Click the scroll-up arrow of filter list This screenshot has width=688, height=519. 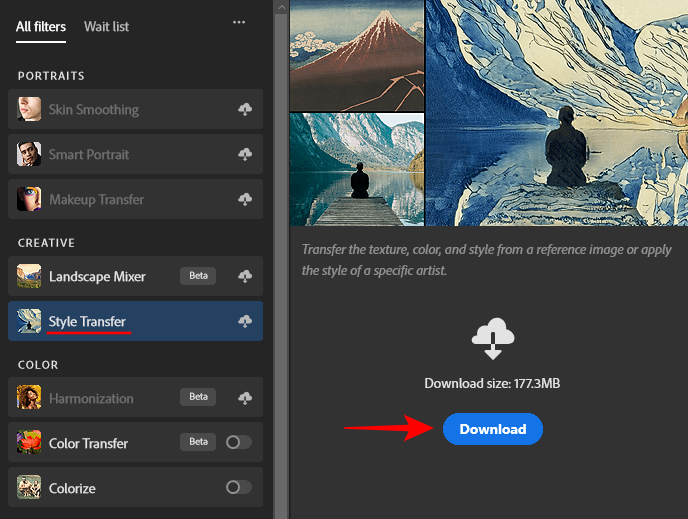click(281, 7)
